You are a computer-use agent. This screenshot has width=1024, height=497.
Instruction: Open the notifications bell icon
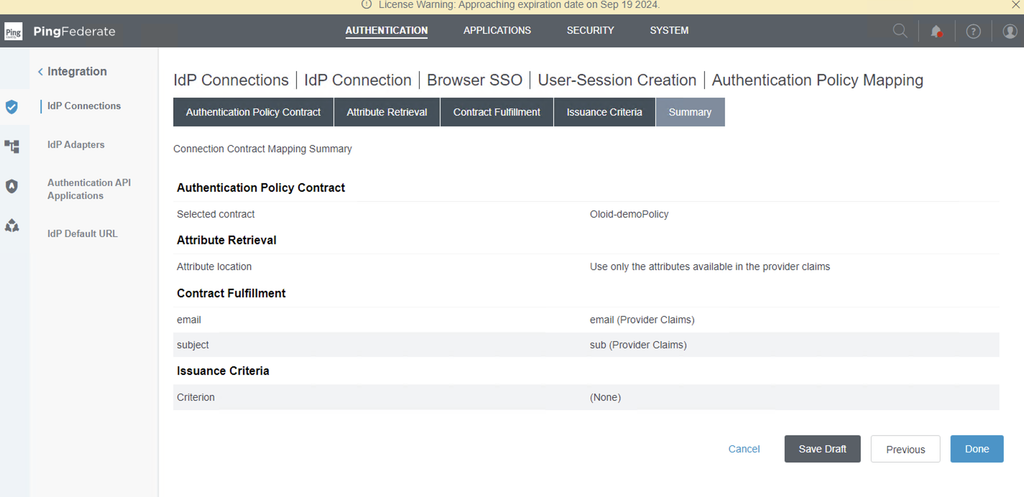click(936, 31)
